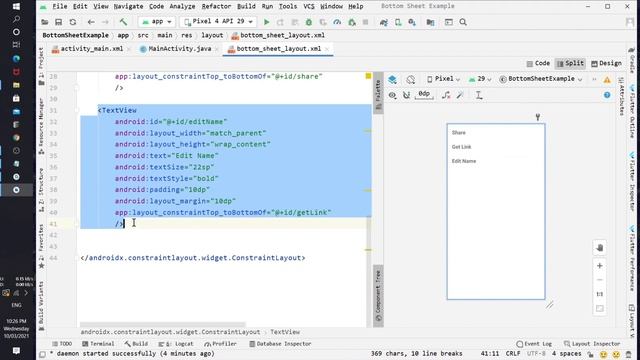
Task: Zoom out preview with minus button
Action: (x=600, y=280)
